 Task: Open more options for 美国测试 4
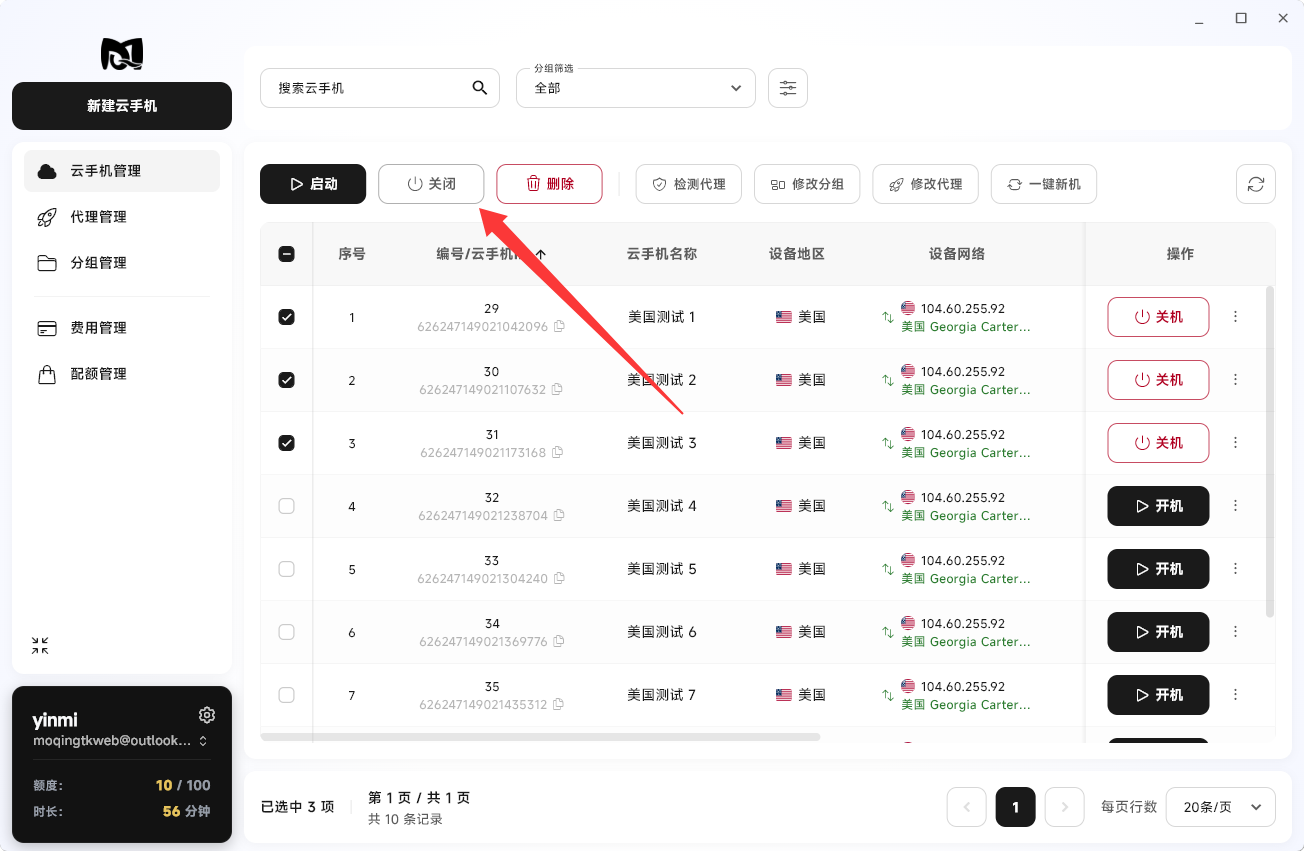1235,506
